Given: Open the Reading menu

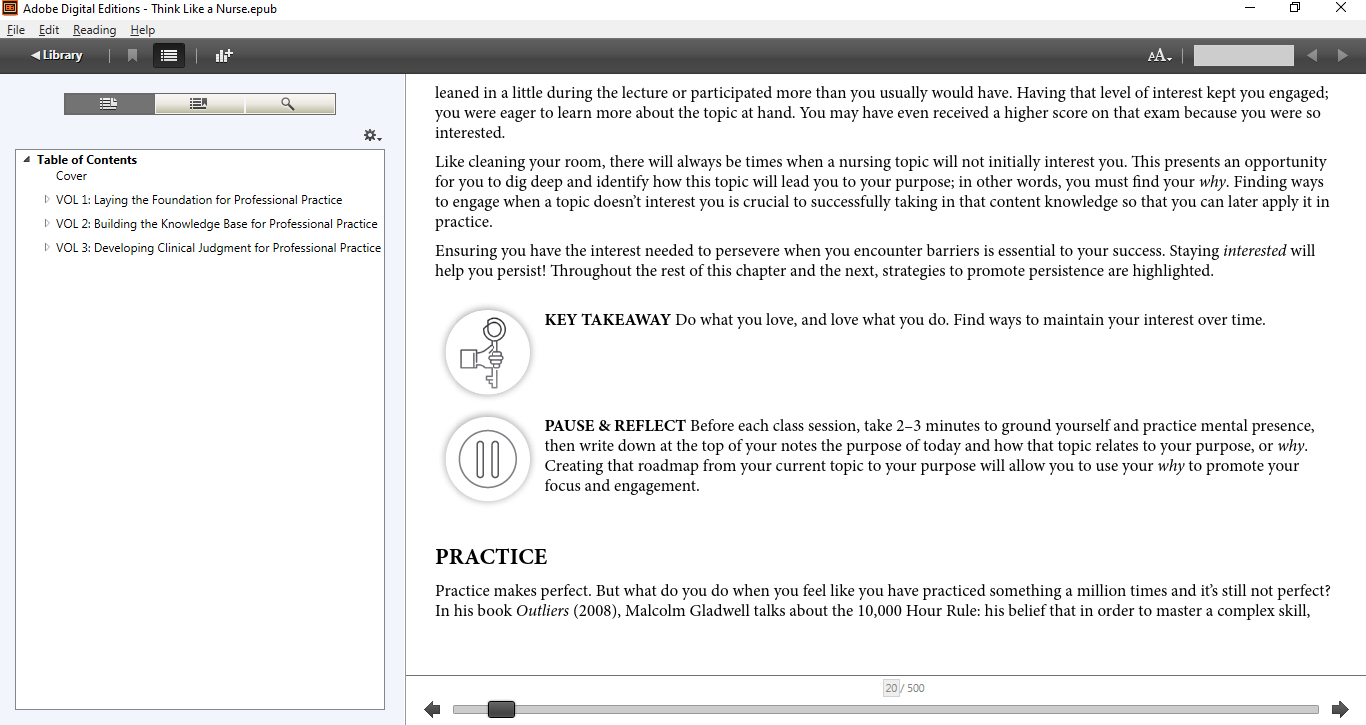Looking at the screenshot, I should 94,30.
